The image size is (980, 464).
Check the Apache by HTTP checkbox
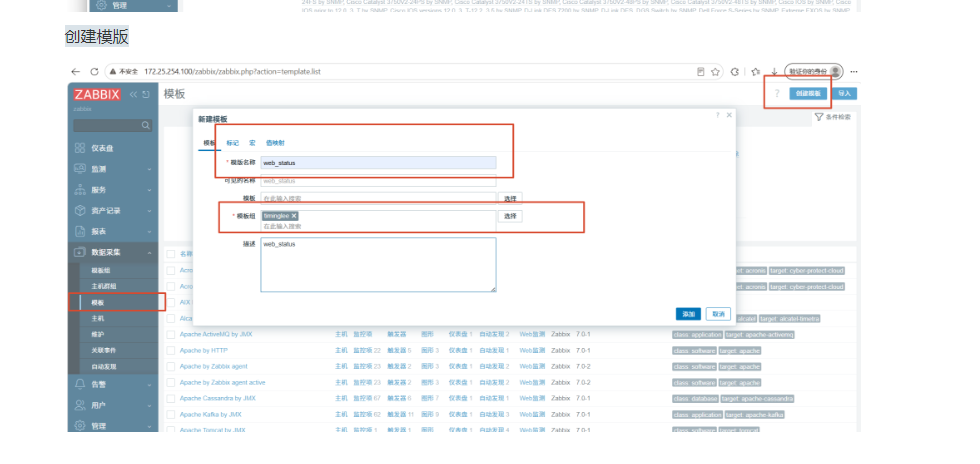(171, 350)
